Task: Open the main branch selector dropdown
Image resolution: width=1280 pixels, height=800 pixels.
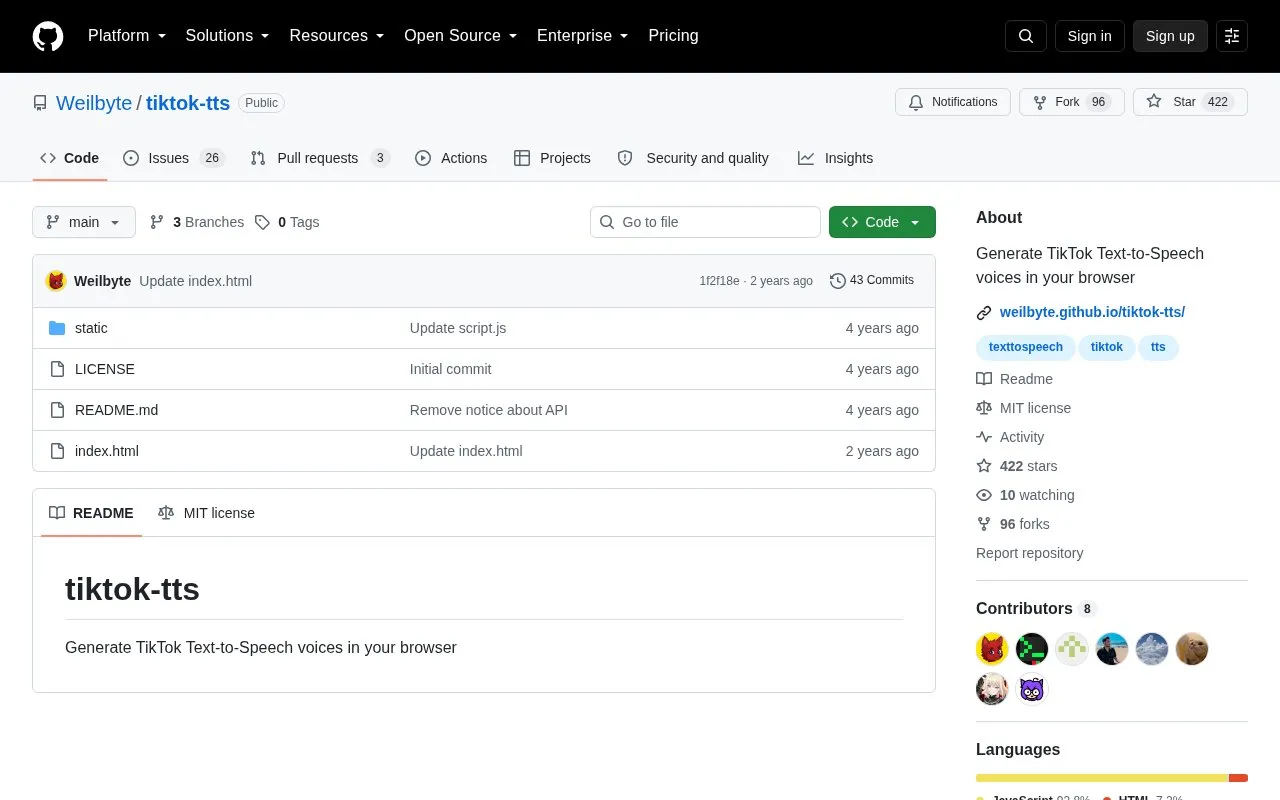Action: 84,222
